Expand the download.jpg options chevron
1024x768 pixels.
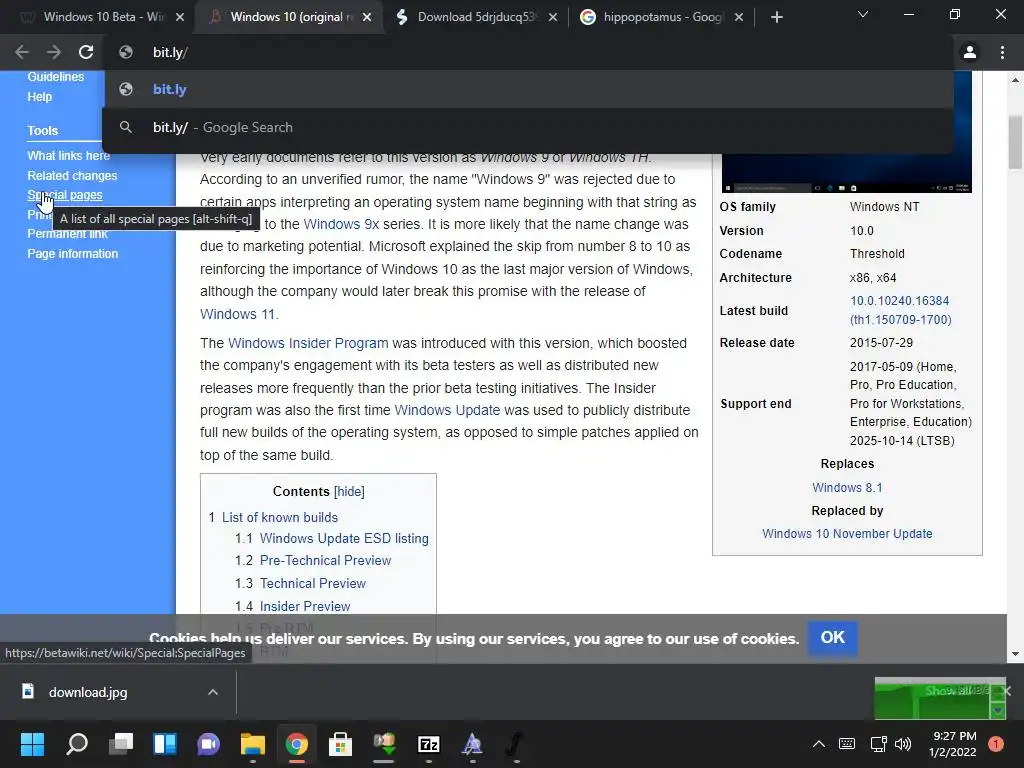213,692
